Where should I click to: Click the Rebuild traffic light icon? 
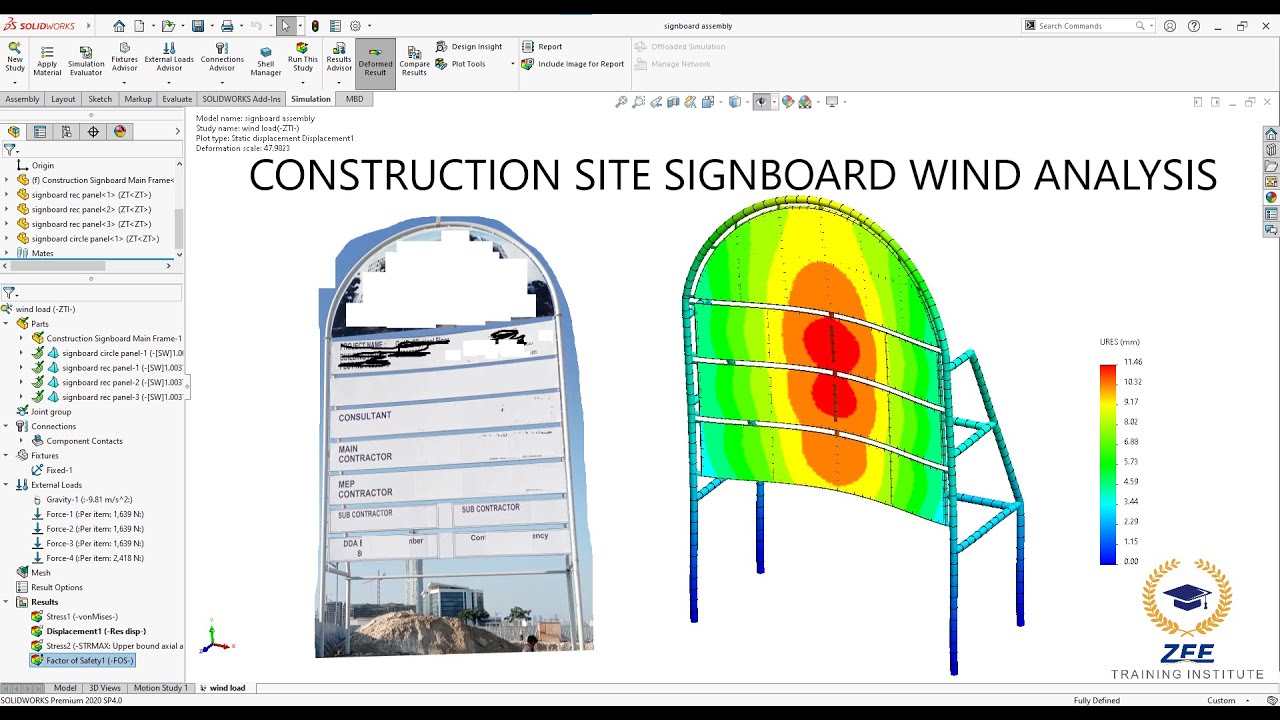pos(316,26)
